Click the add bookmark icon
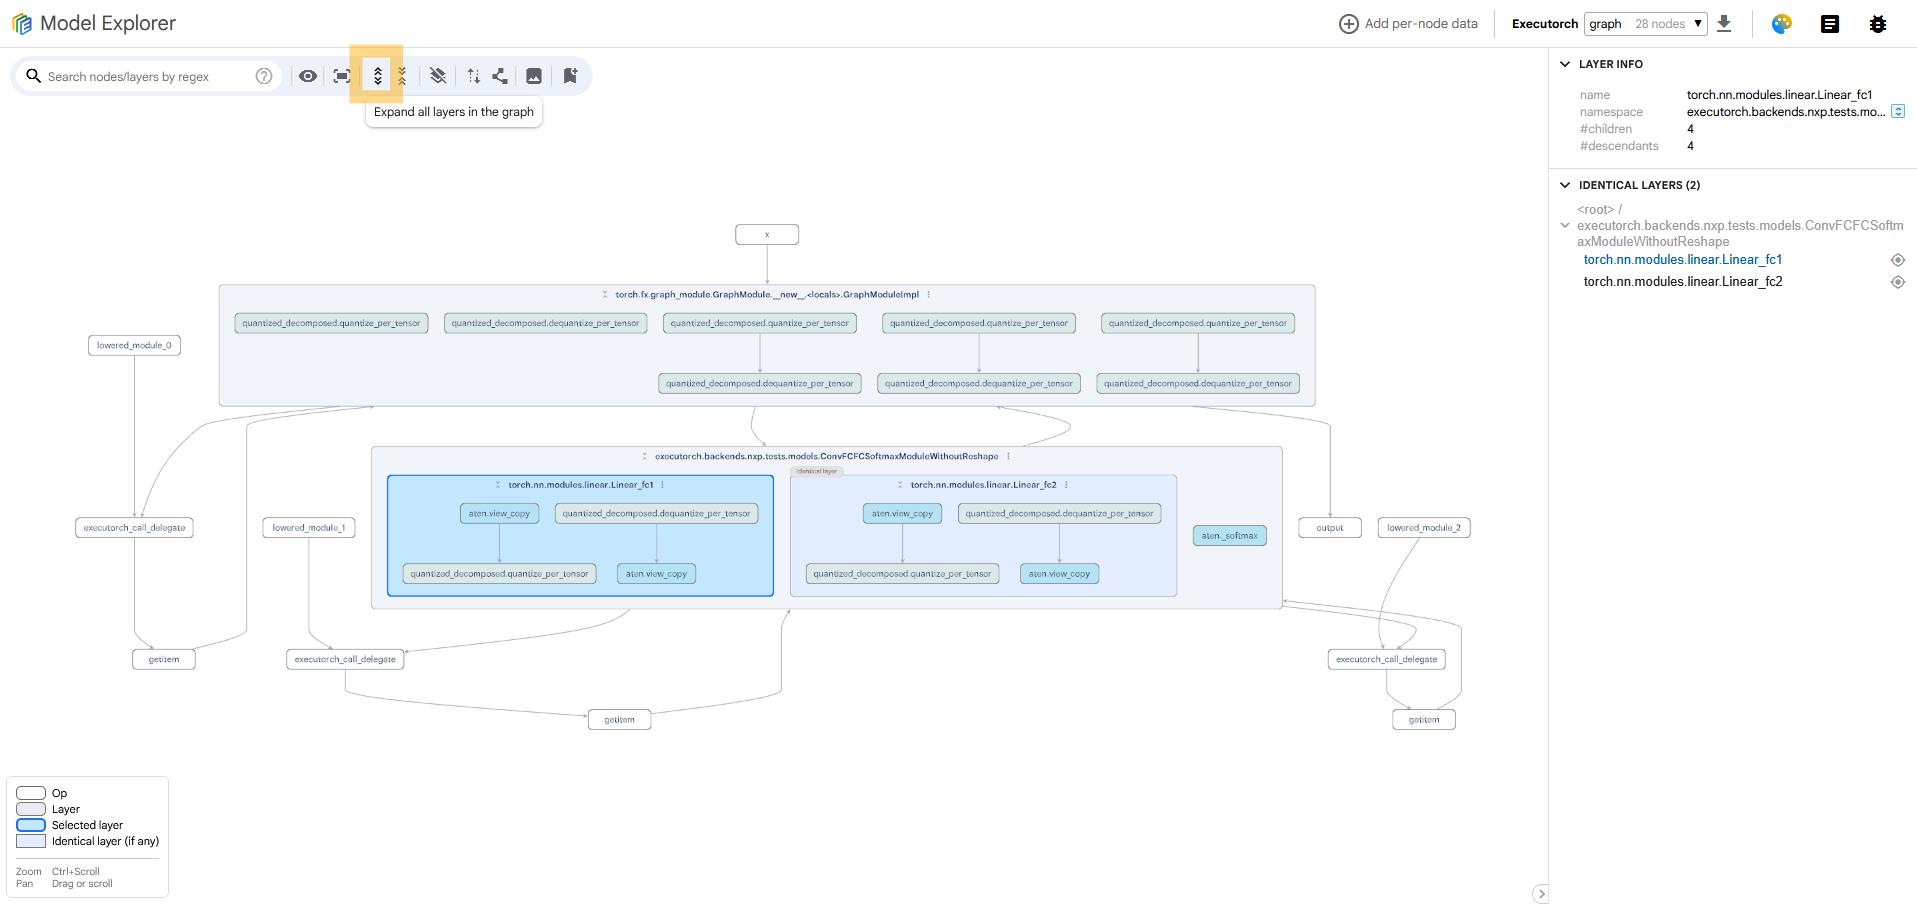The image size is (1917, 904). [570, 76]
